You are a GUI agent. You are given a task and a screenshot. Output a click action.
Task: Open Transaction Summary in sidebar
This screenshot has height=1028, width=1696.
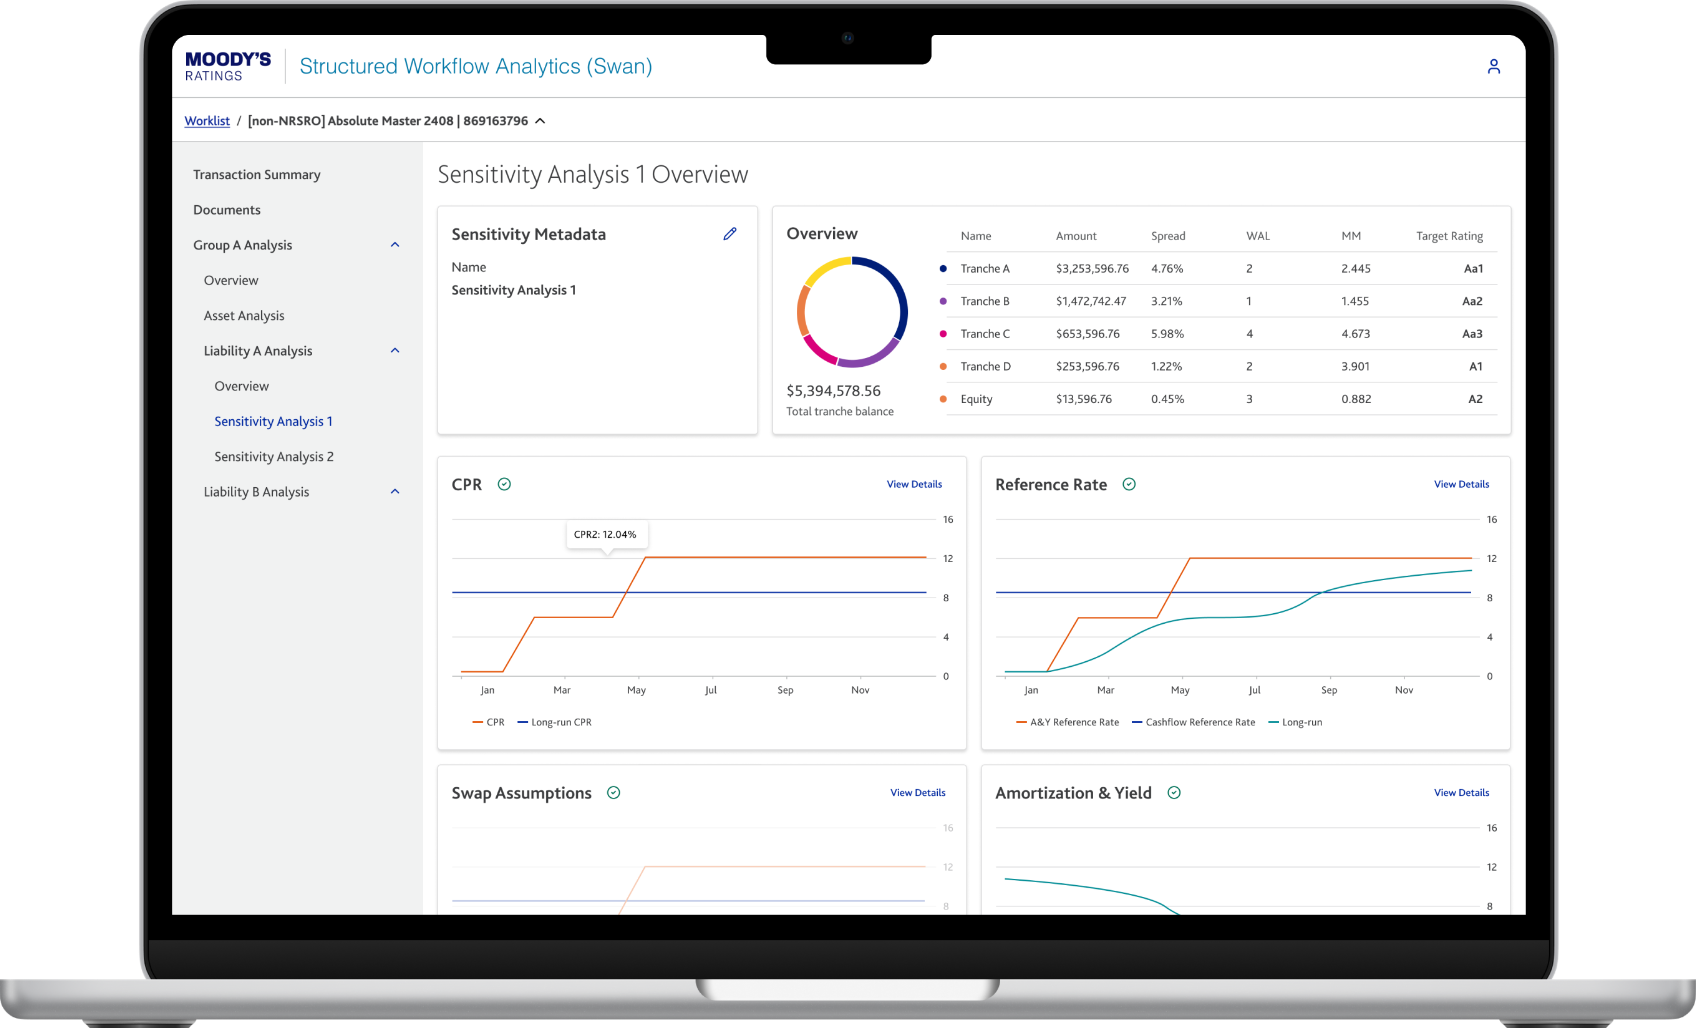(257, 175)
